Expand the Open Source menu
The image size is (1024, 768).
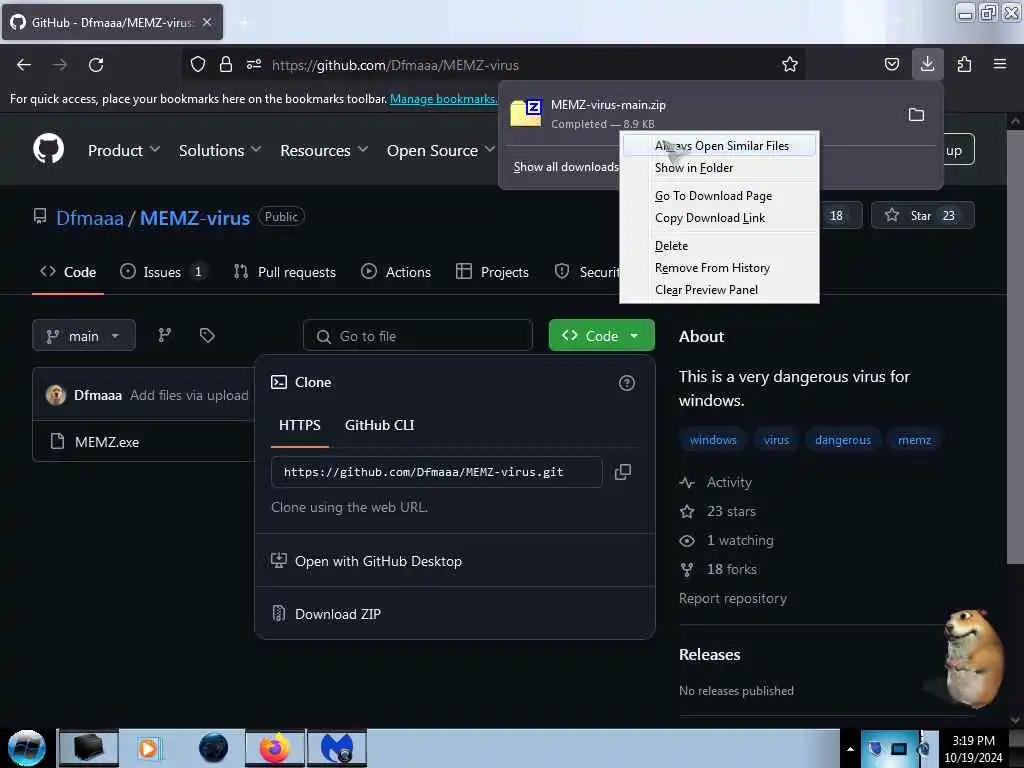point(441,150)
